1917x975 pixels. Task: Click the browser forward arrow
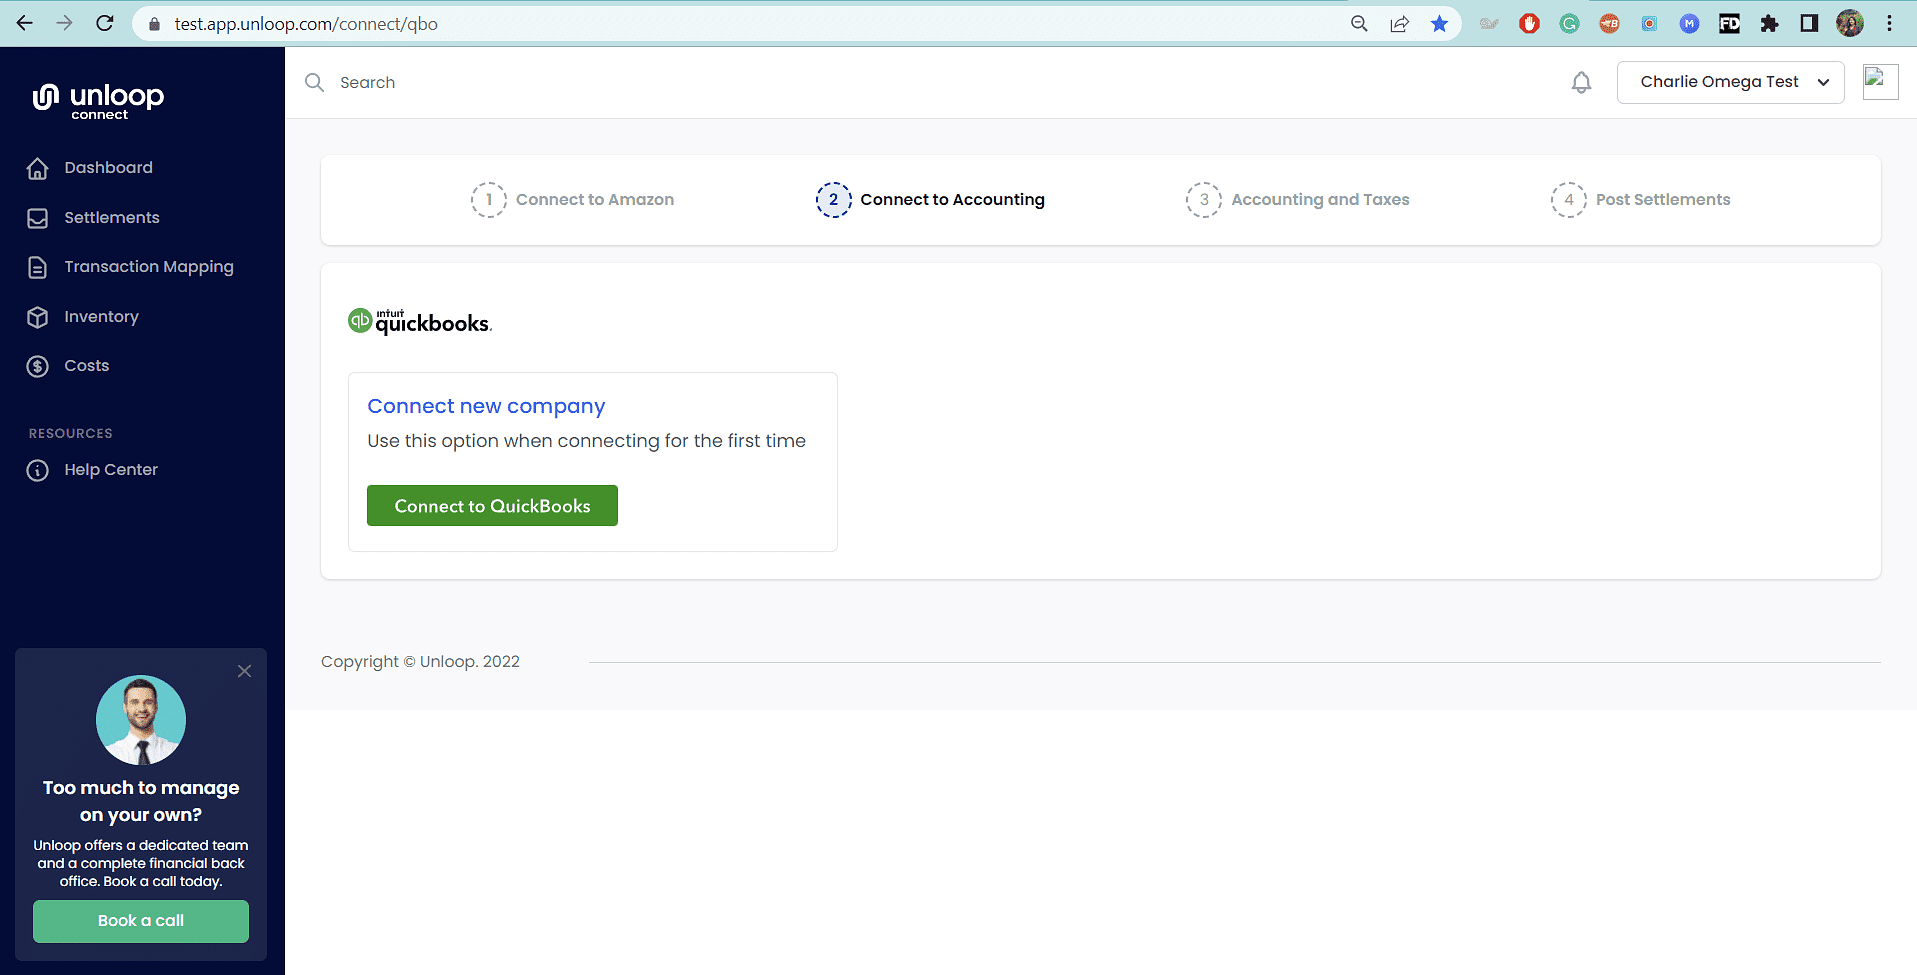click(x=65, y=23)
